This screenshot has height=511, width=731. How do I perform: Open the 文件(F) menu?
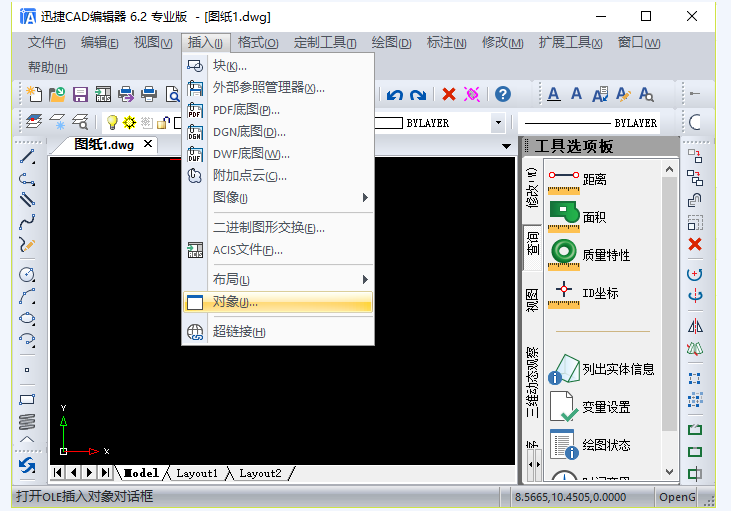(47, 43)
